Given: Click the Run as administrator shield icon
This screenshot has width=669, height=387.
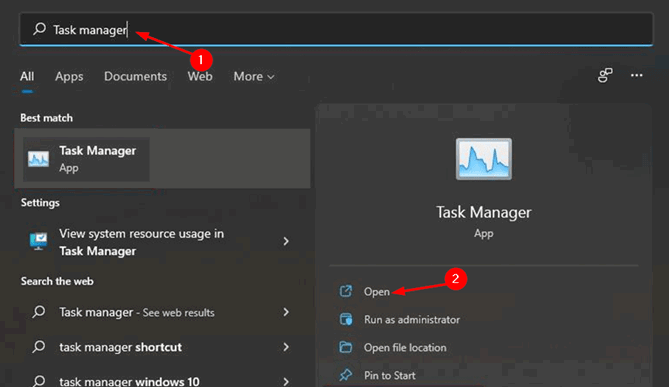Looking at the screenshot, I should [346, 319].
